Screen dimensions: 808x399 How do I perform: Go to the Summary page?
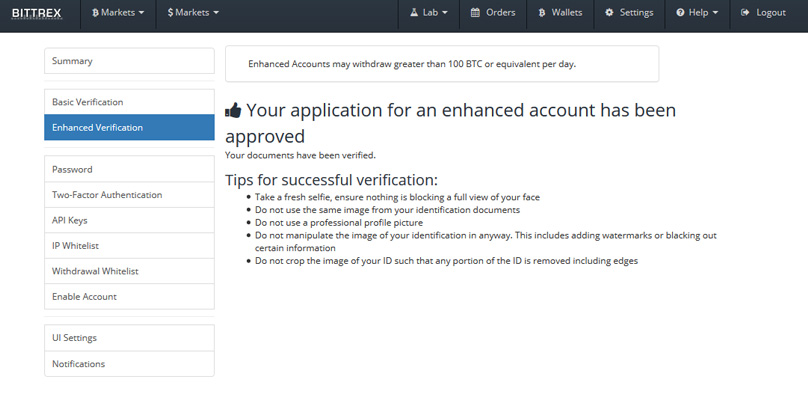click(x=129, y=61)
